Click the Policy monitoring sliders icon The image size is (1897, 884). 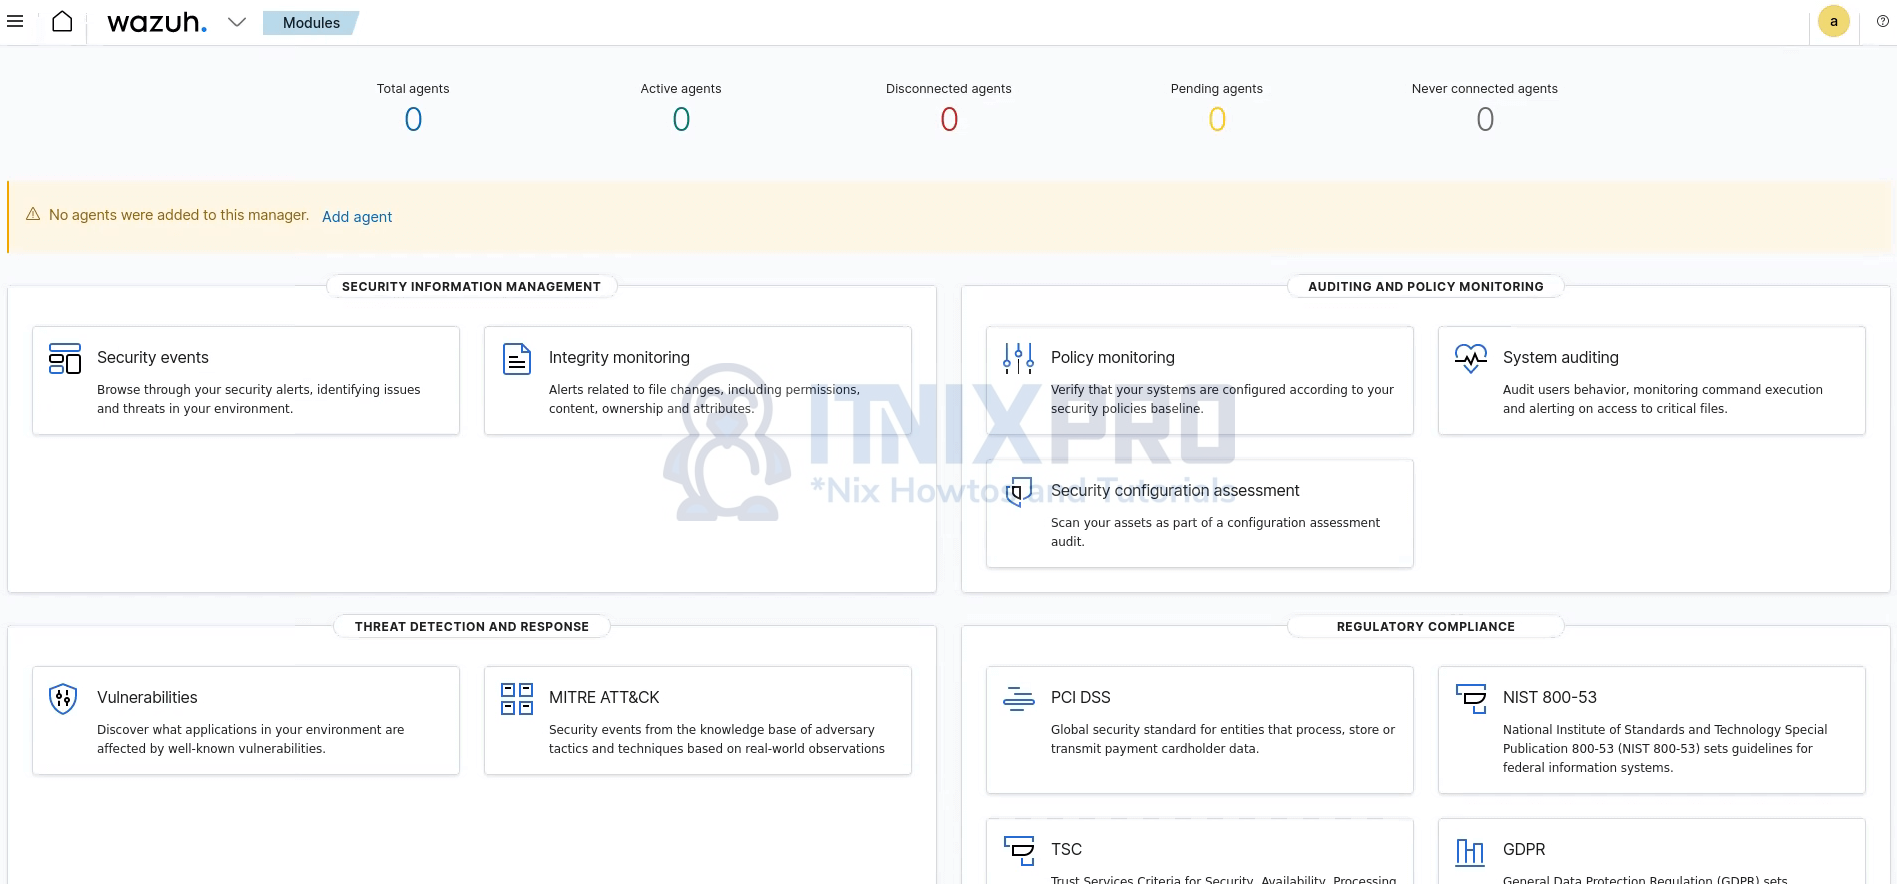tap(1018, 359)
